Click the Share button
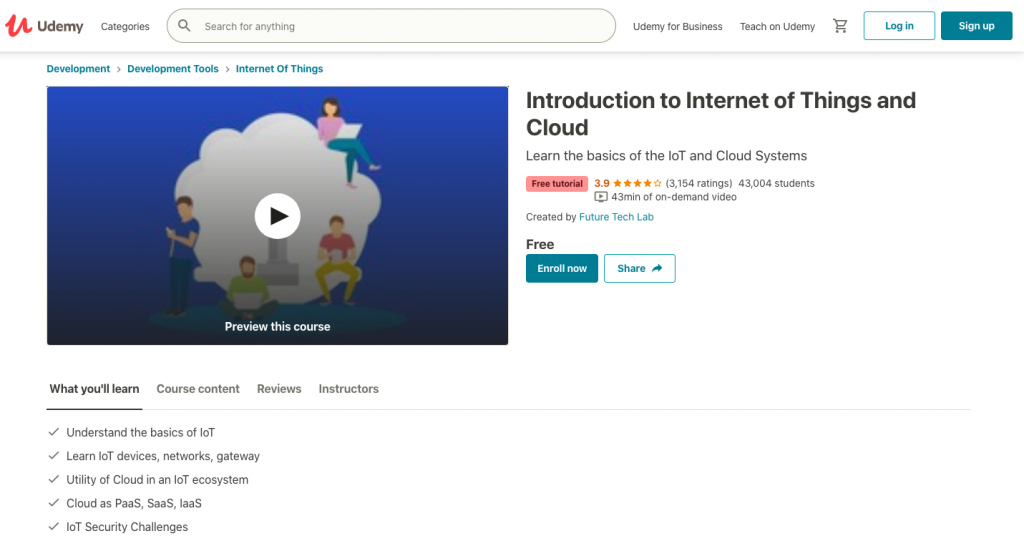This screenshot has height=536, width=1024. click(639, 268)
